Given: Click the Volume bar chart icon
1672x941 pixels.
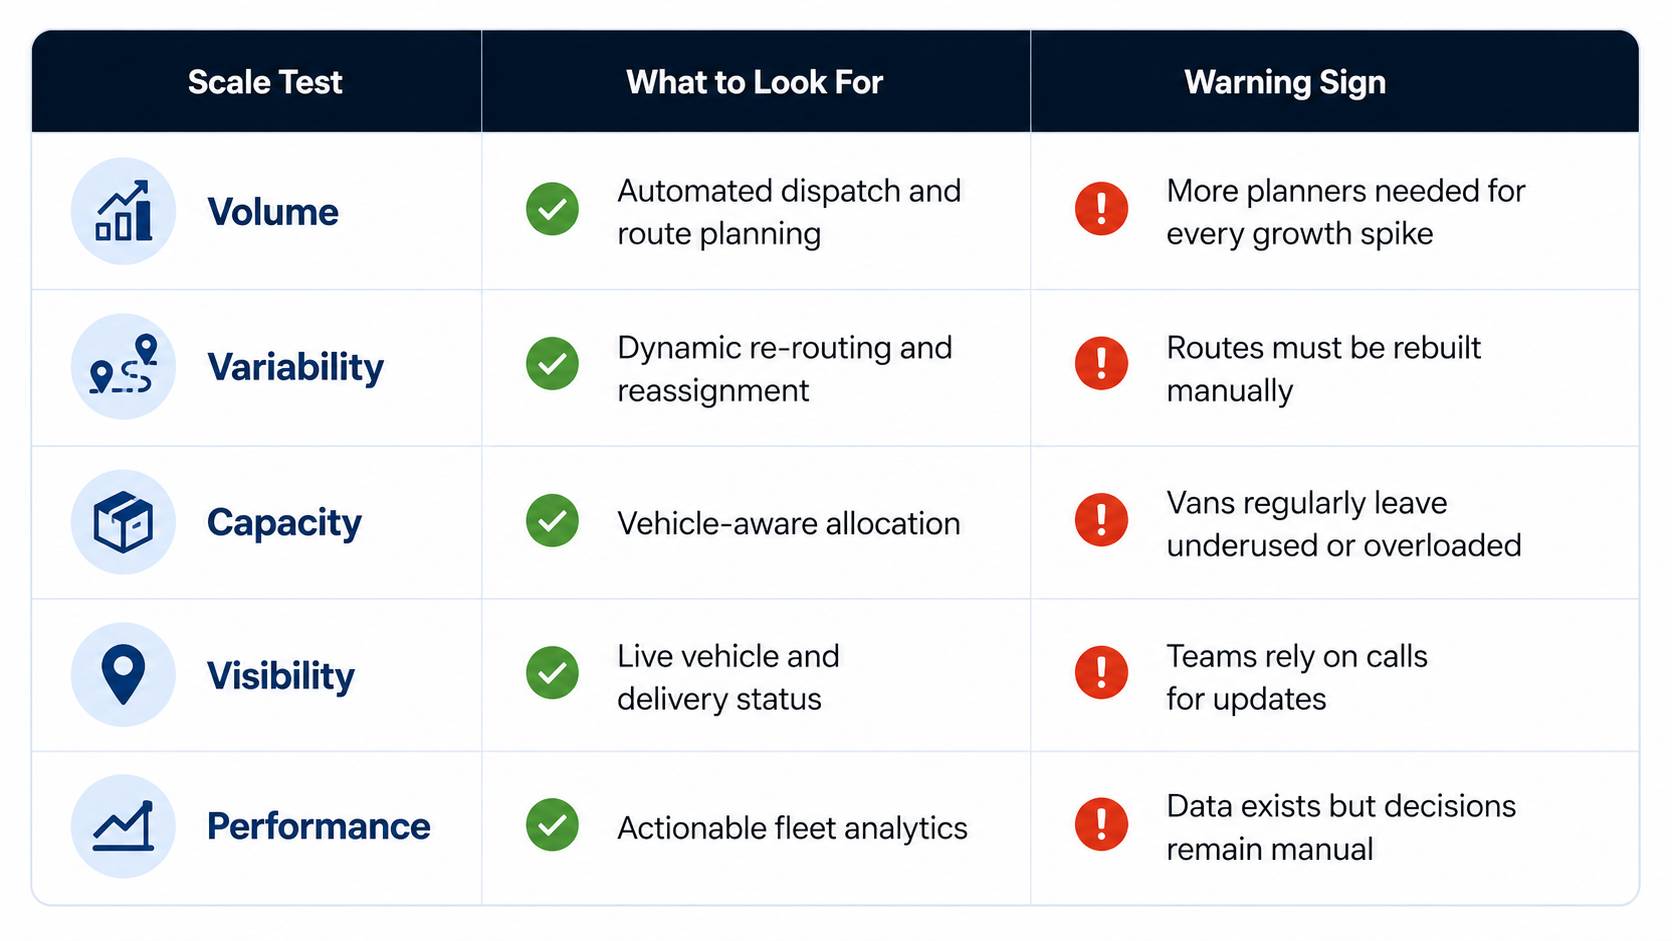Looking at the screenshot, I should point(123,211).
